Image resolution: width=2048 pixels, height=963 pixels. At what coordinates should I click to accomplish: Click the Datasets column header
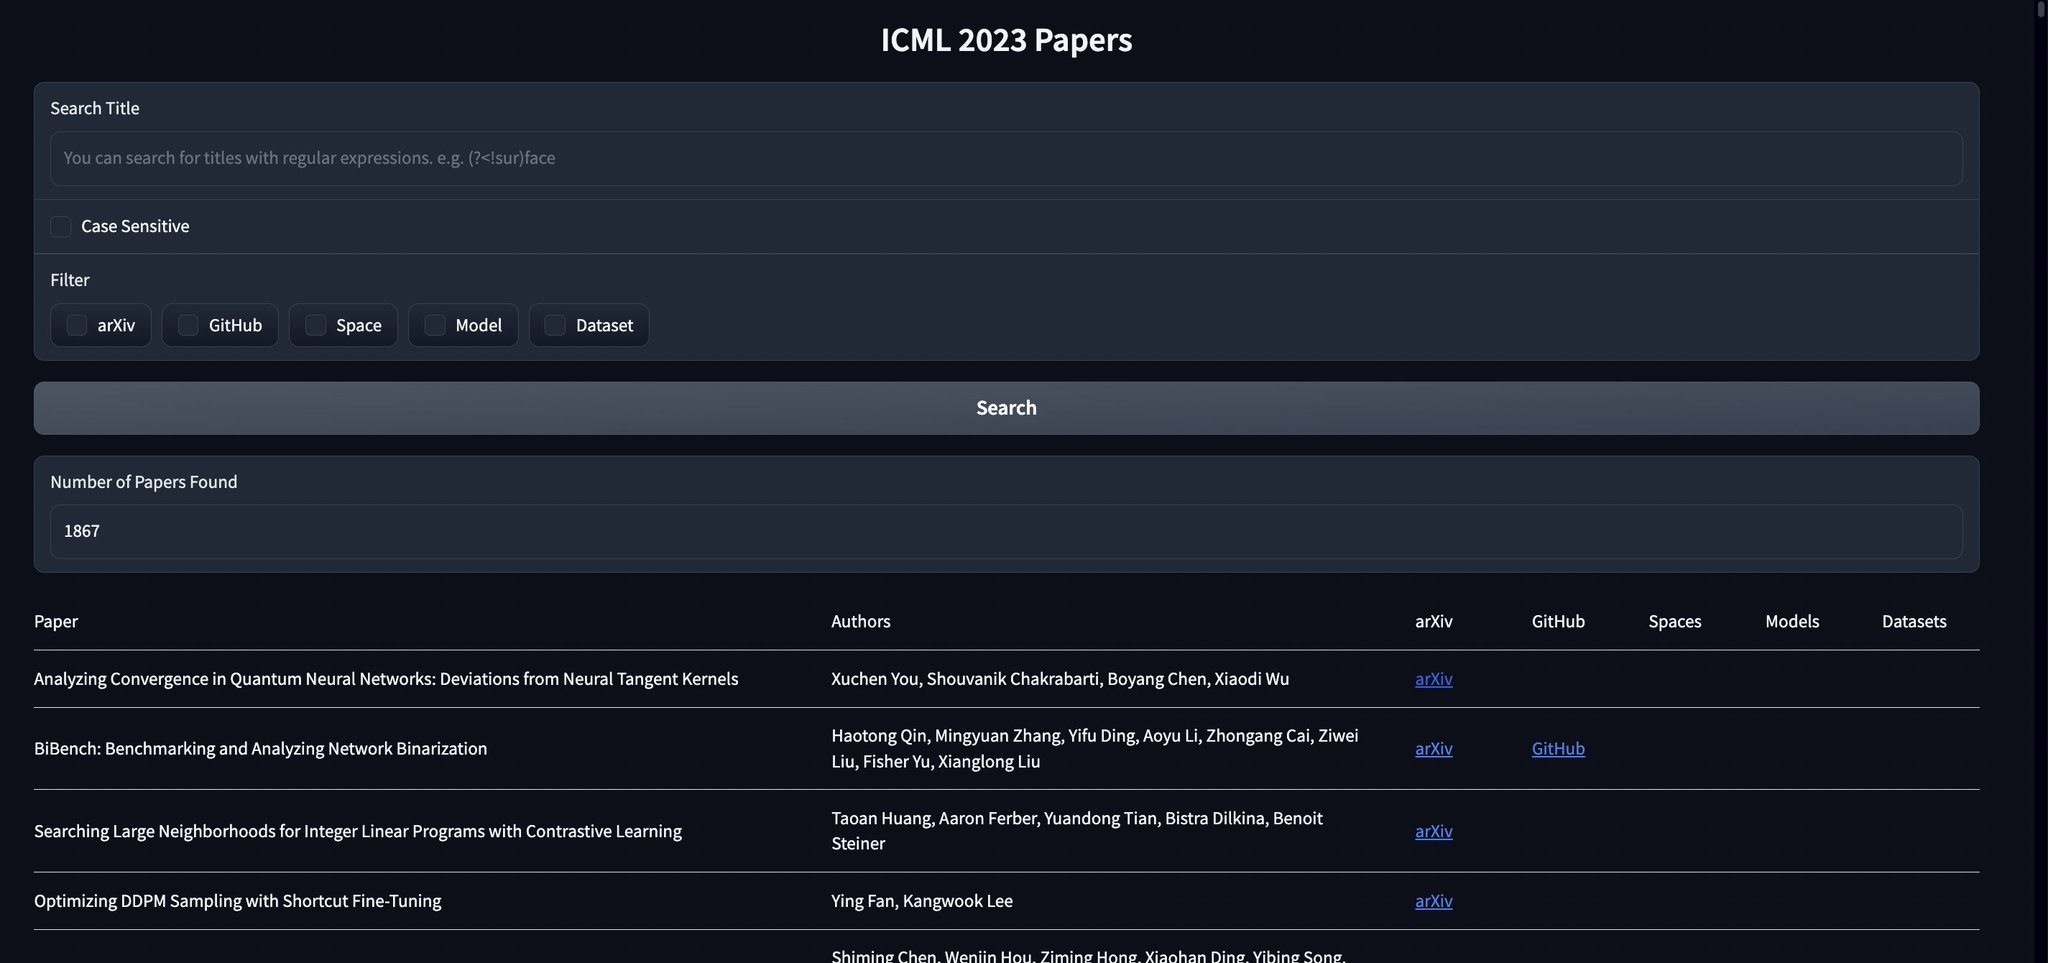pyautogui.click(x=1914, y=621)
